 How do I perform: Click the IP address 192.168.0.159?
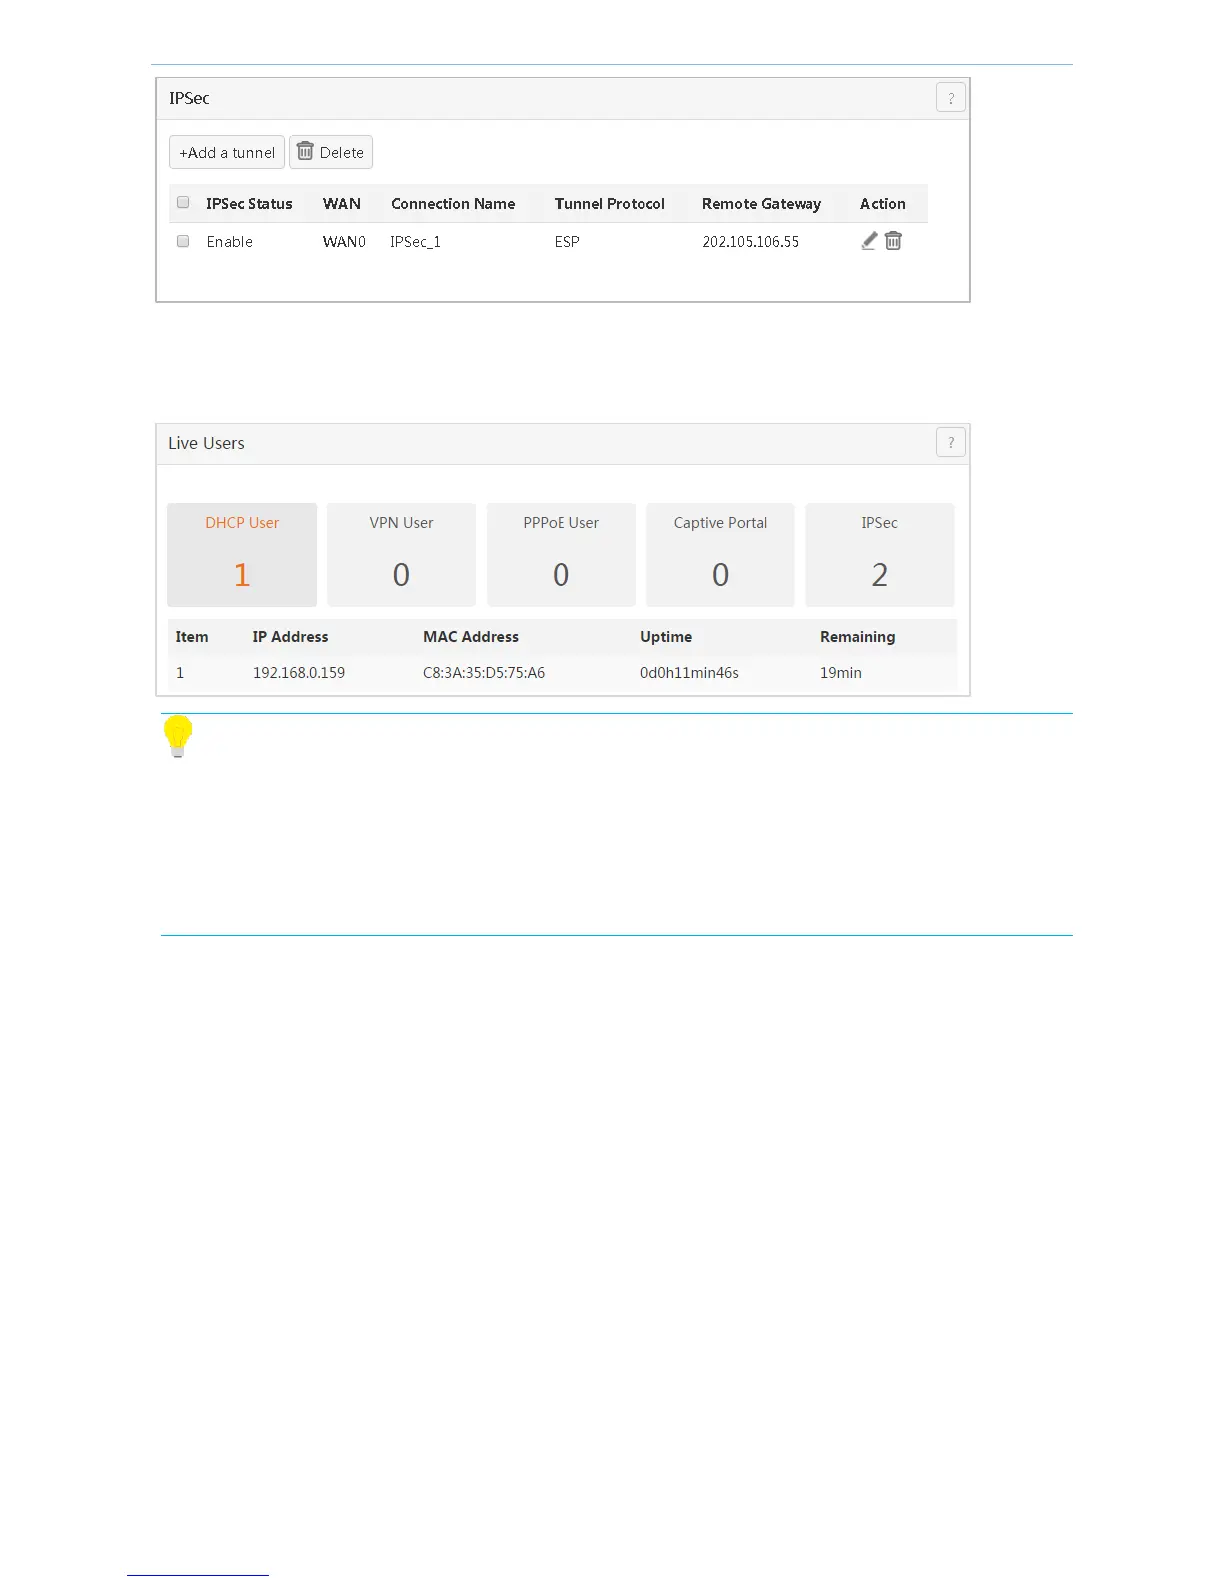click(x=299, y=673)
